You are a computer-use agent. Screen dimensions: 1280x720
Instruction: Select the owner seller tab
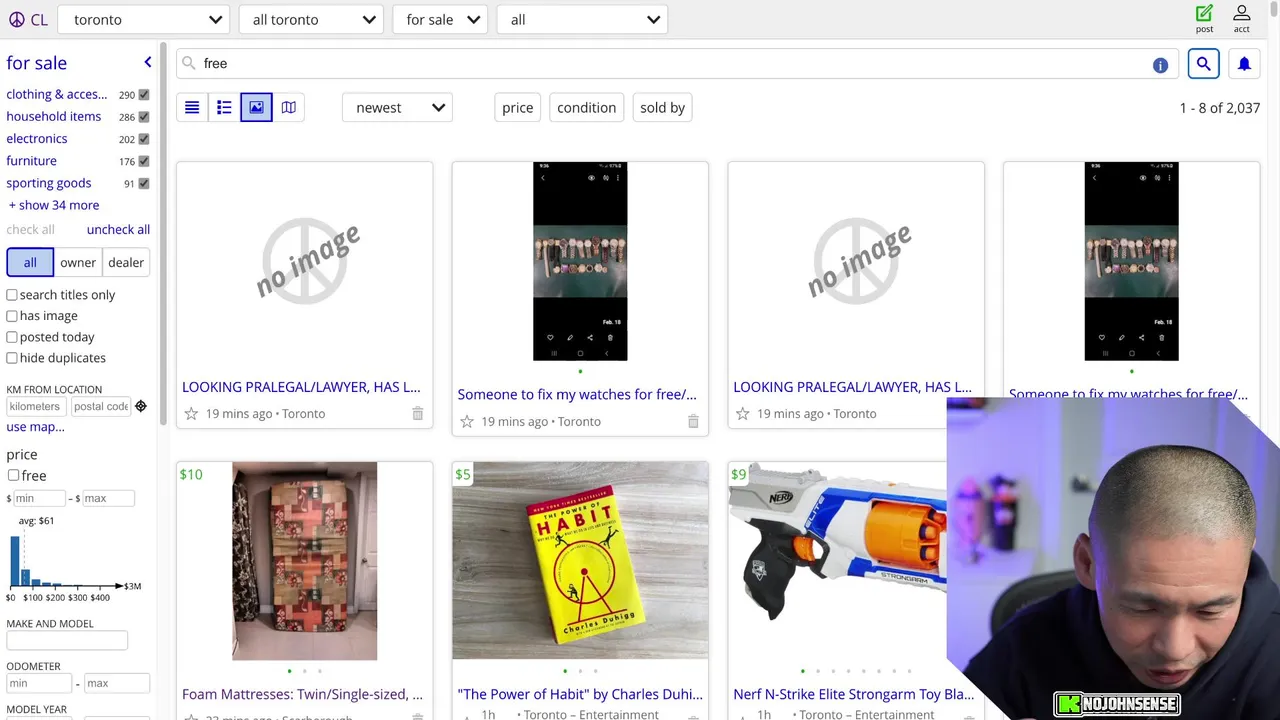[78, 262]
